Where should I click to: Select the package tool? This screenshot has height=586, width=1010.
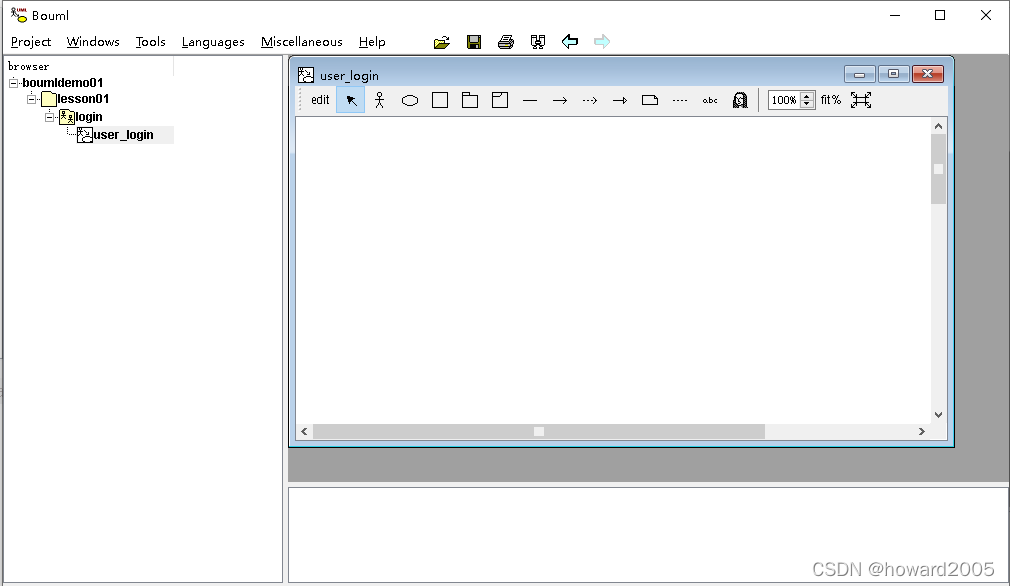[470, 100]
